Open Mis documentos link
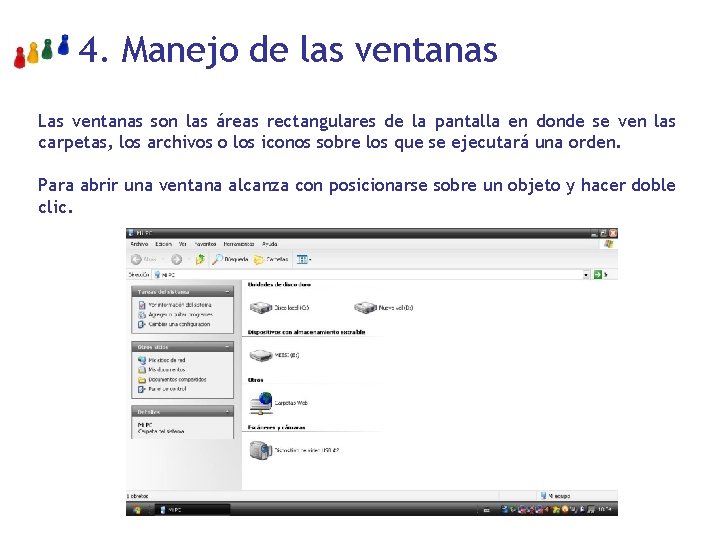 tap(167, 370)
